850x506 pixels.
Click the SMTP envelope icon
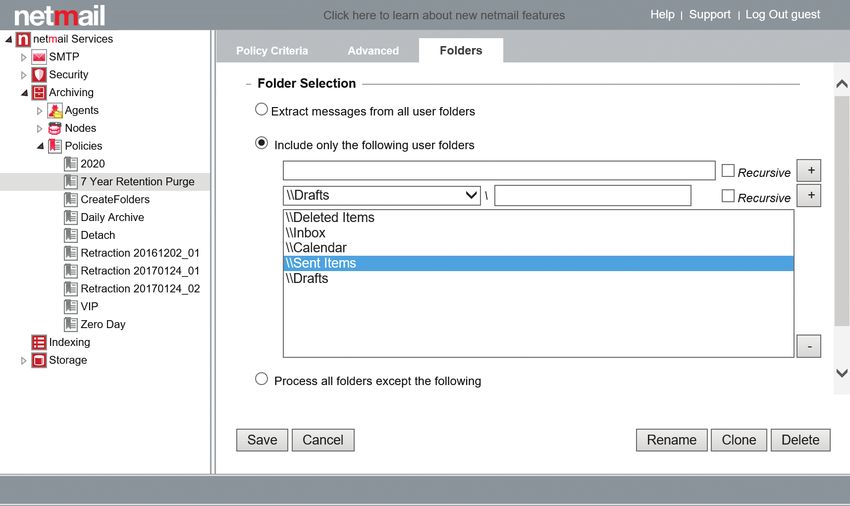tap(38, 57)
